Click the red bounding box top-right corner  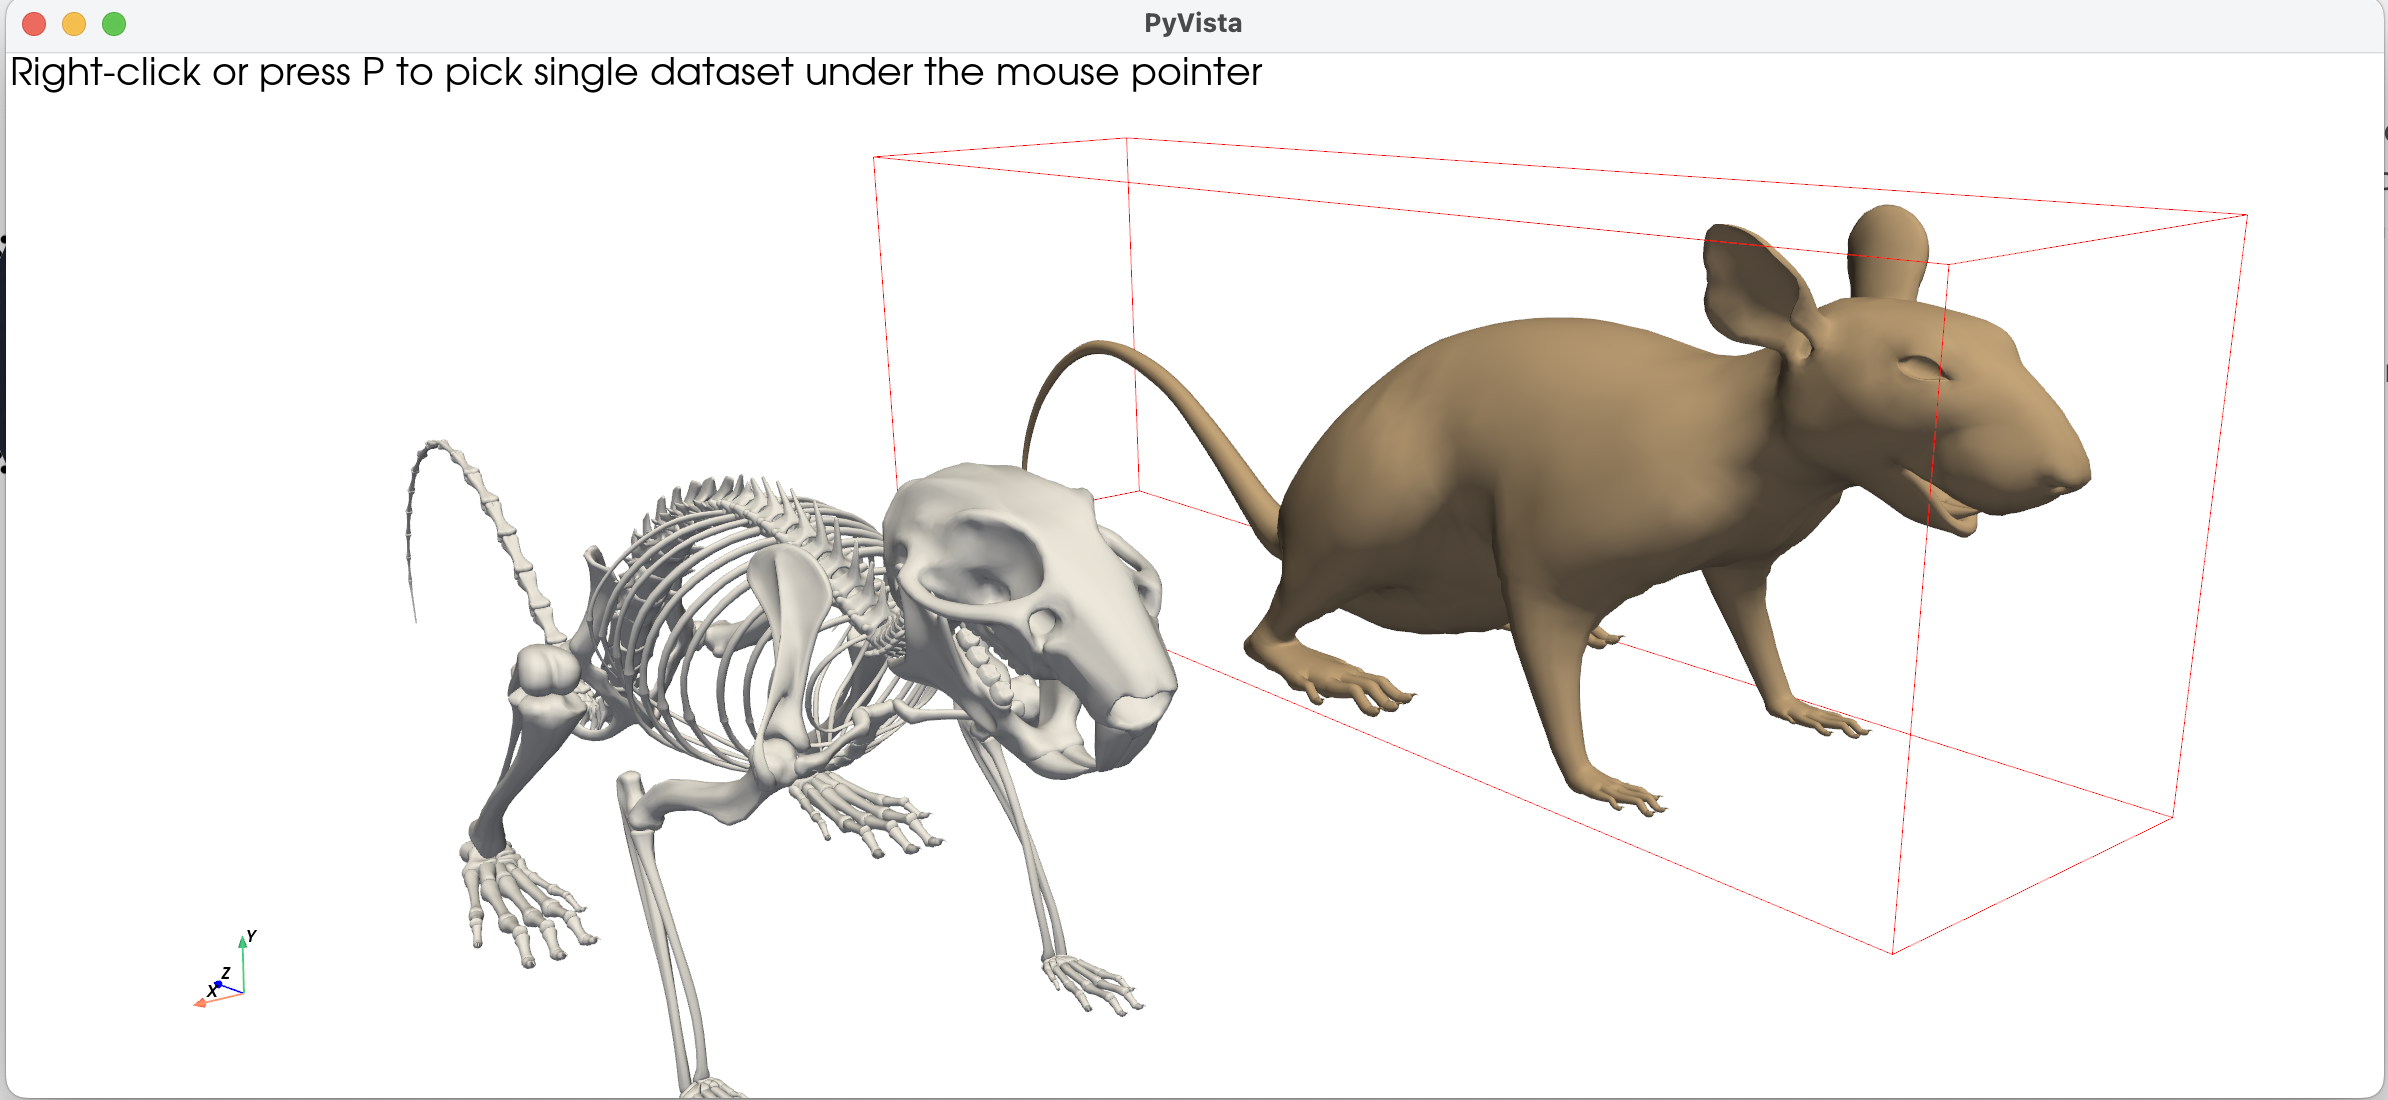pyautogui.click(x=2246, y=215)
